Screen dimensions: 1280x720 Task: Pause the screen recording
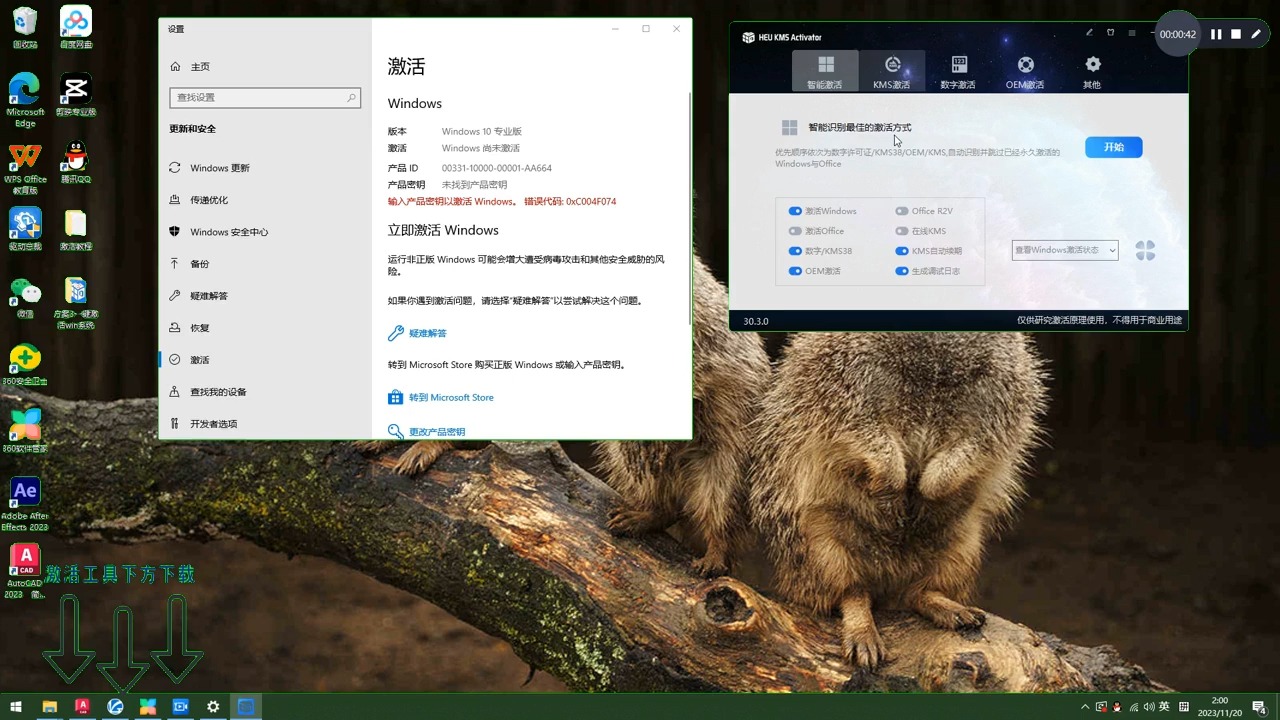[x=1216, y=34]
